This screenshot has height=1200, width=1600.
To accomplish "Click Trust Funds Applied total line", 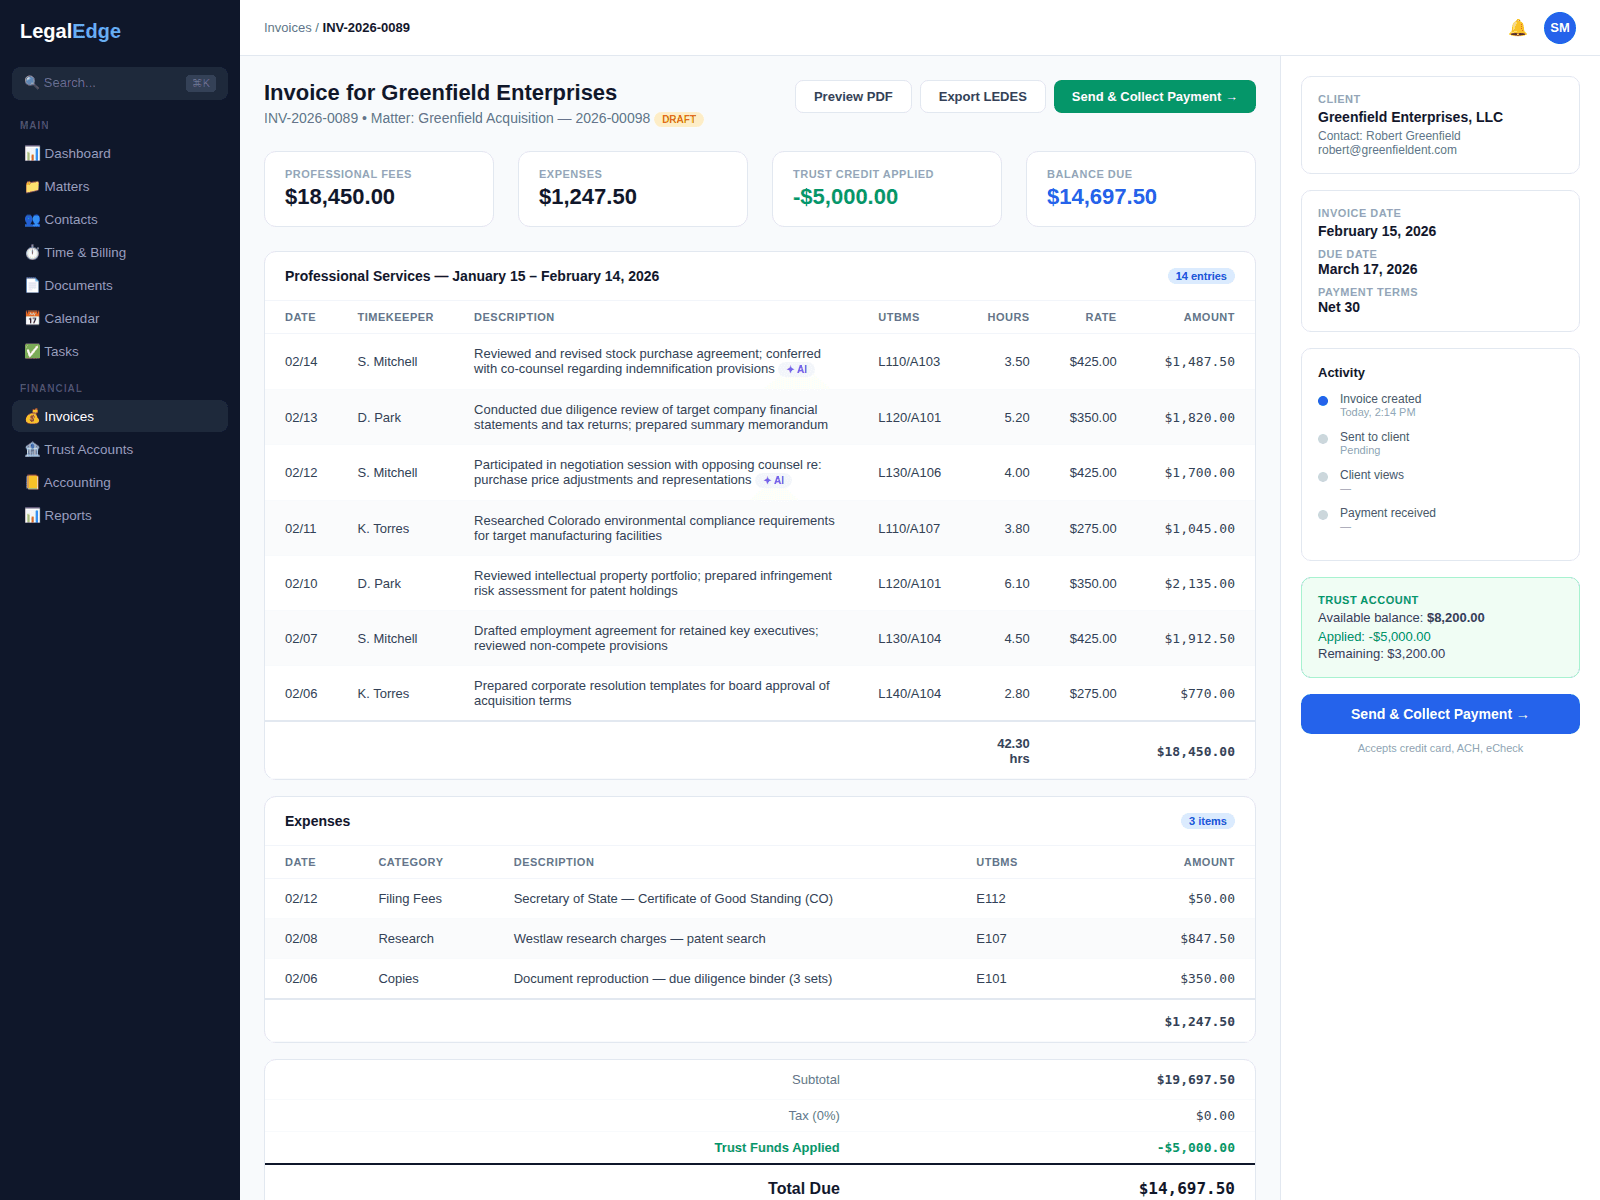I will [x=760, y=1148].
